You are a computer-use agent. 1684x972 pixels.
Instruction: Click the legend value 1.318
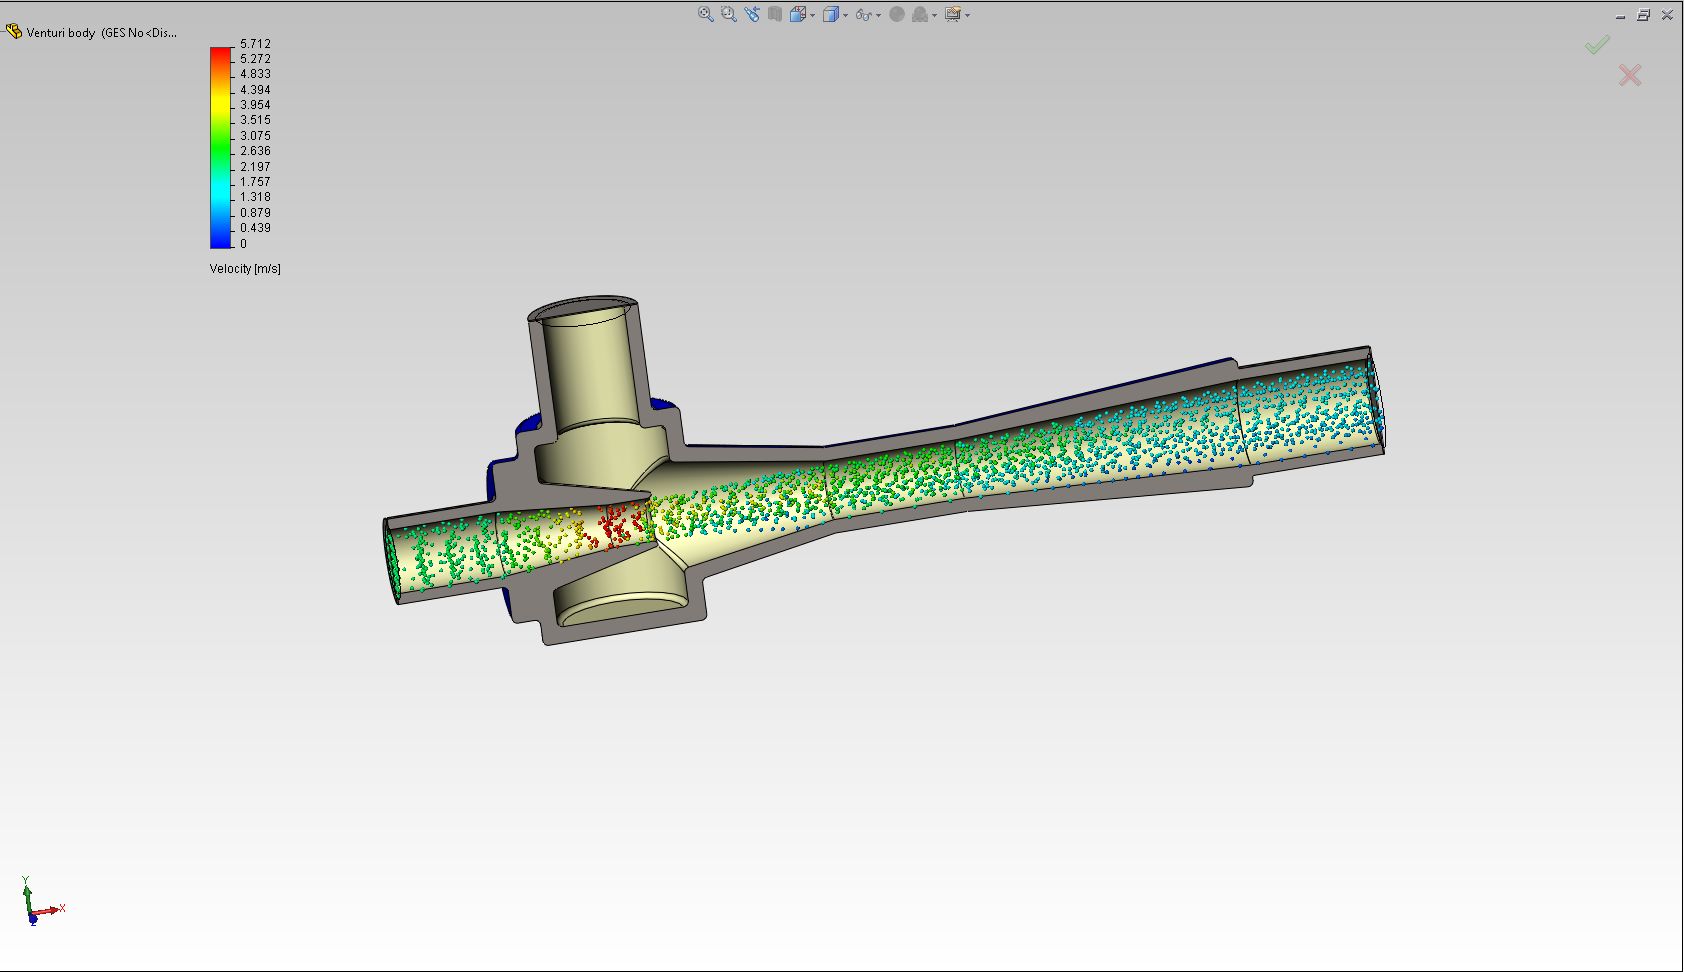(255, 197)
